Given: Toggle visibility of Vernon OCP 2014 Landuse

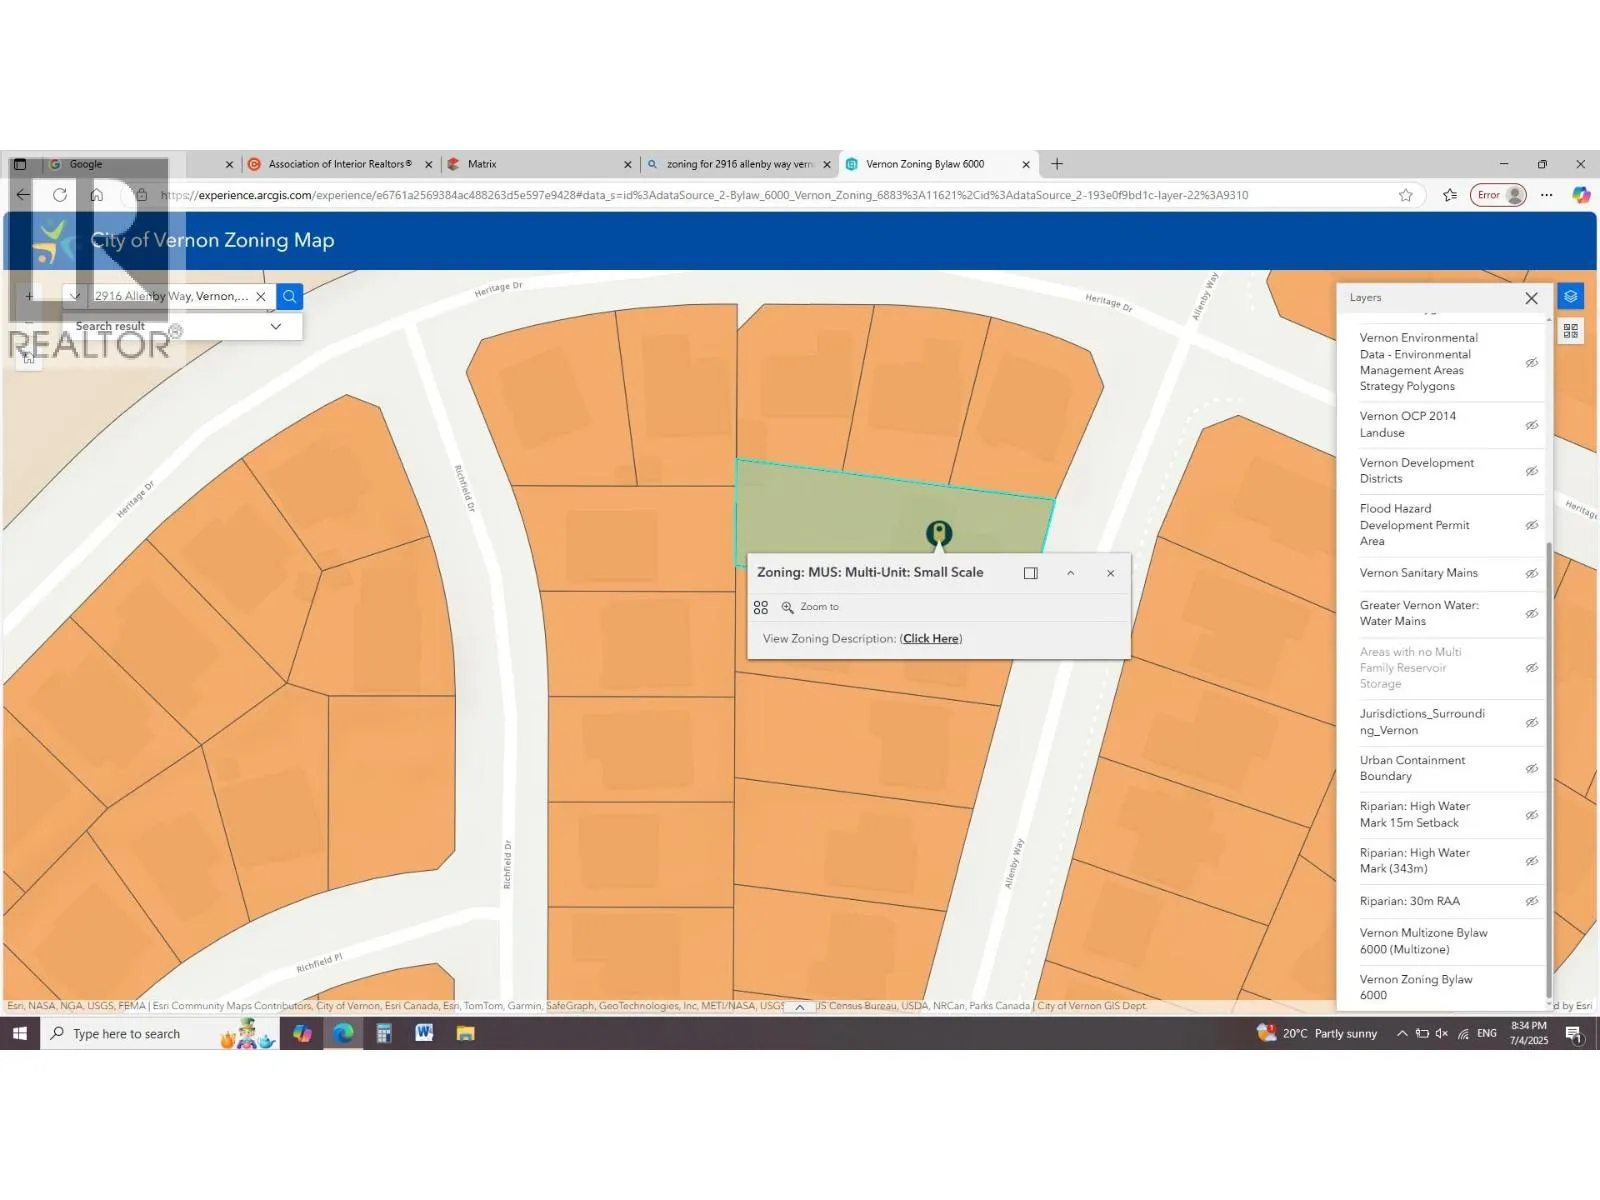Looking at the screenshot, I should click(1531, 425).
